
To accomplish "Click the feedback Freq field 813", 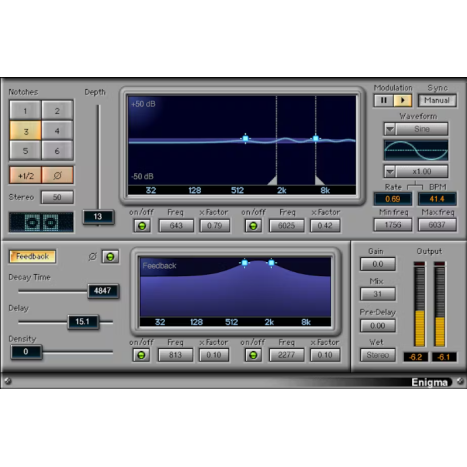I will tap(175, 355).
